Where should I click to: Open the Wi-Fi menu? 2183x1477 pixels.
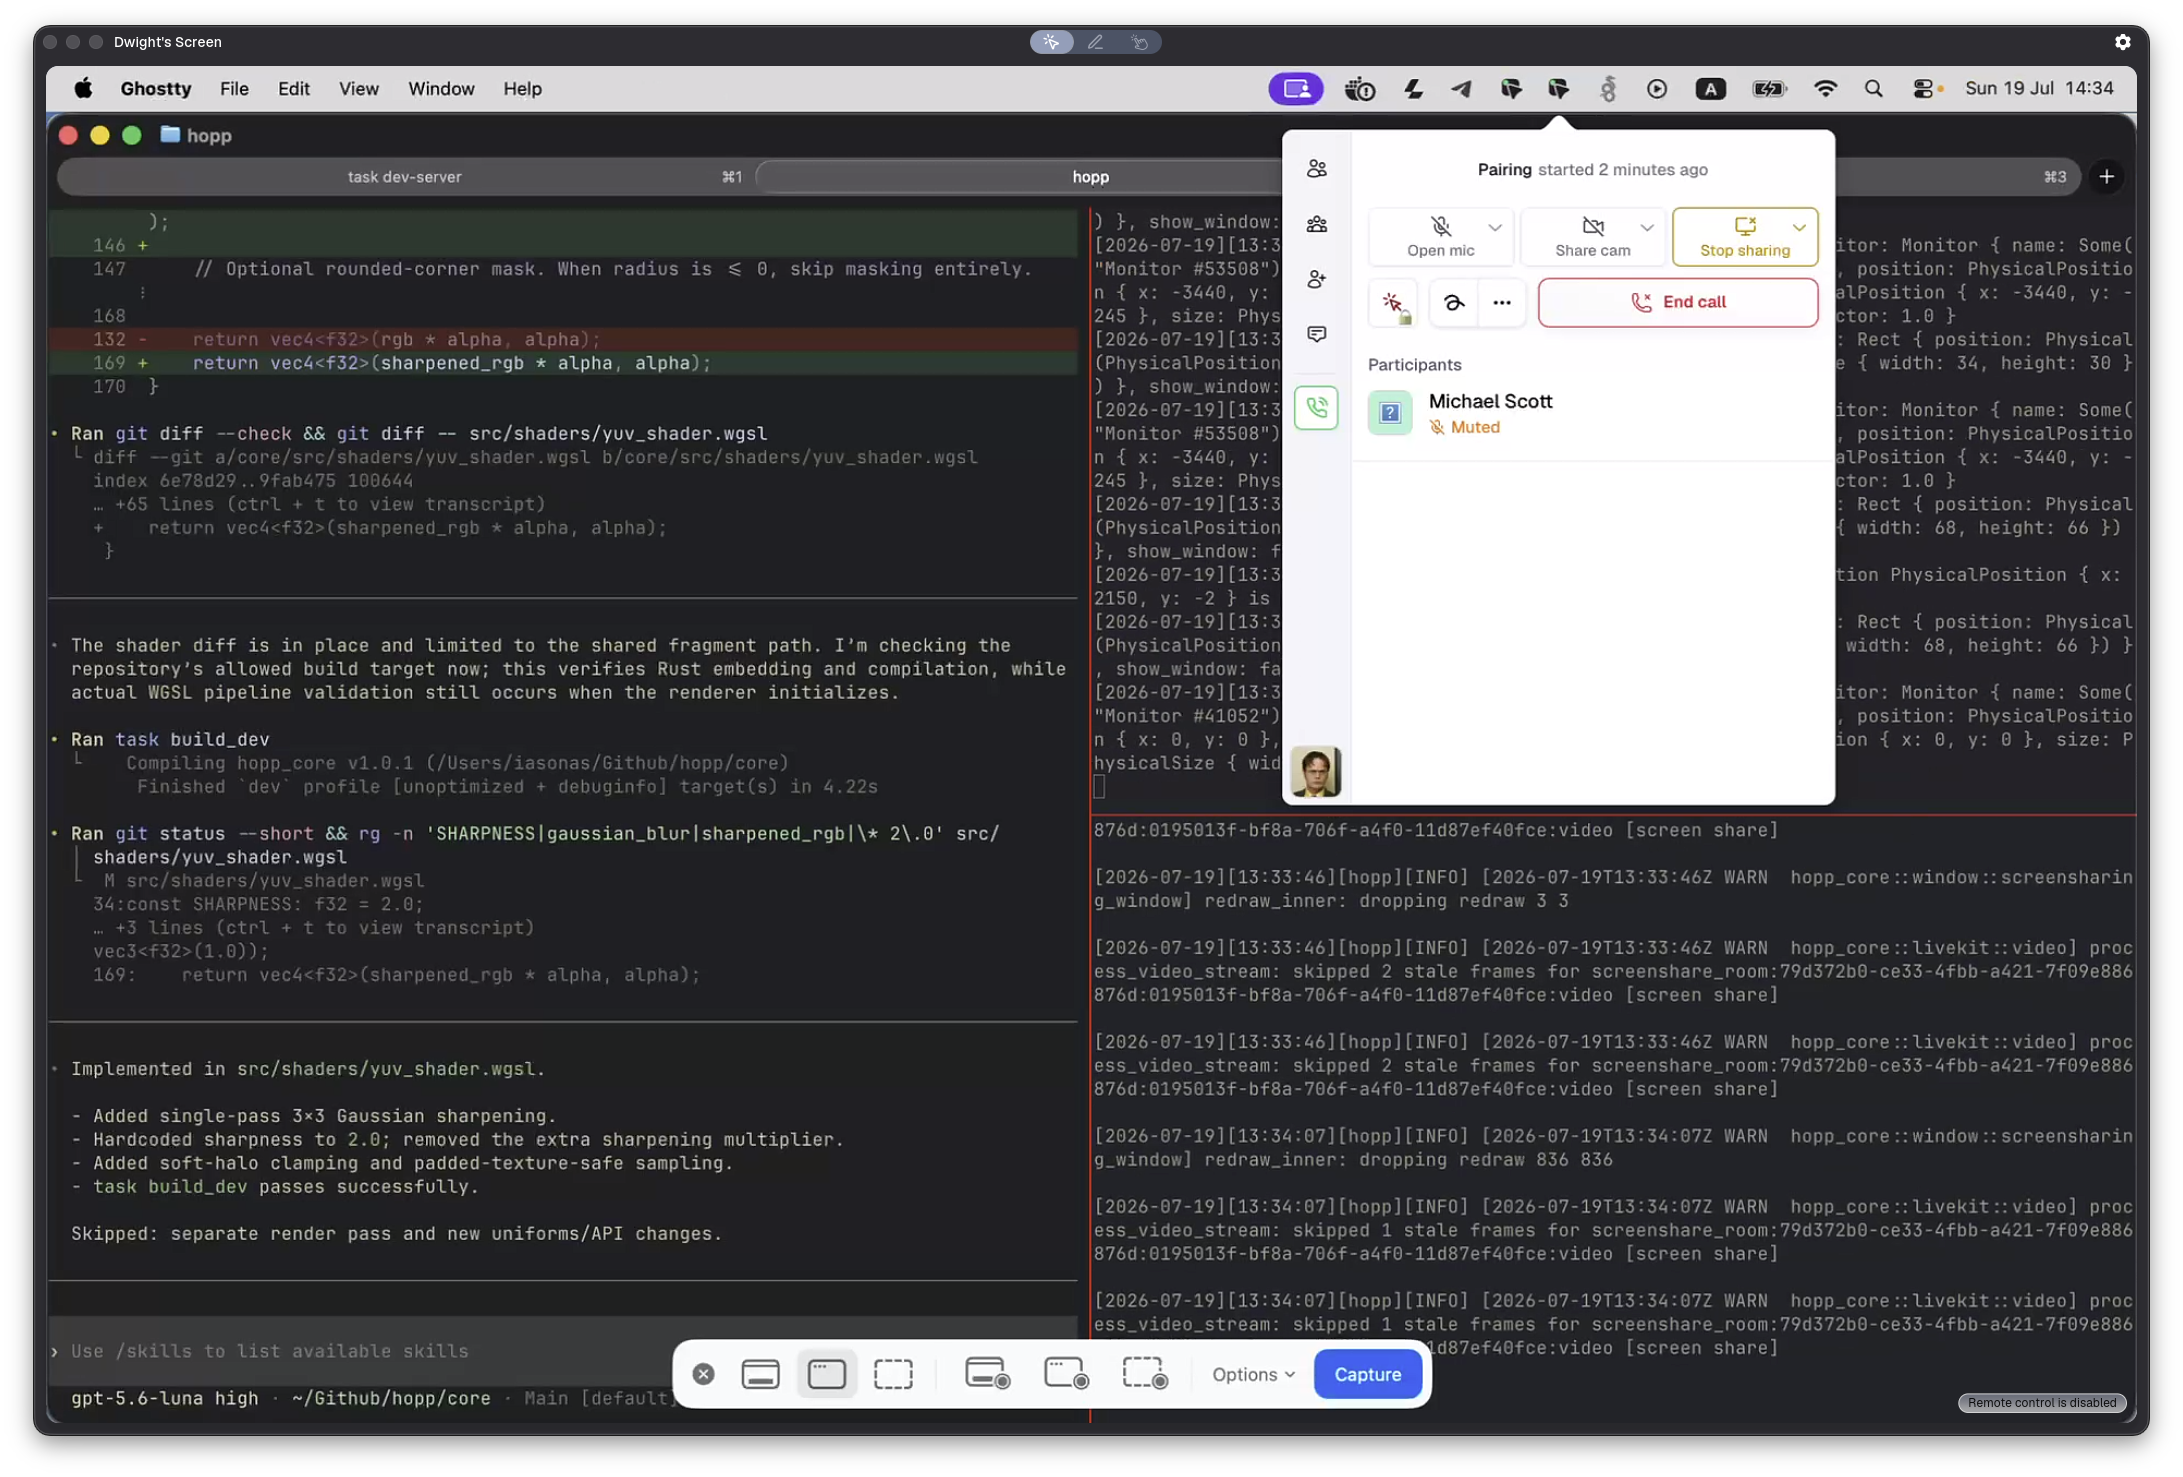pos(1824,89)
